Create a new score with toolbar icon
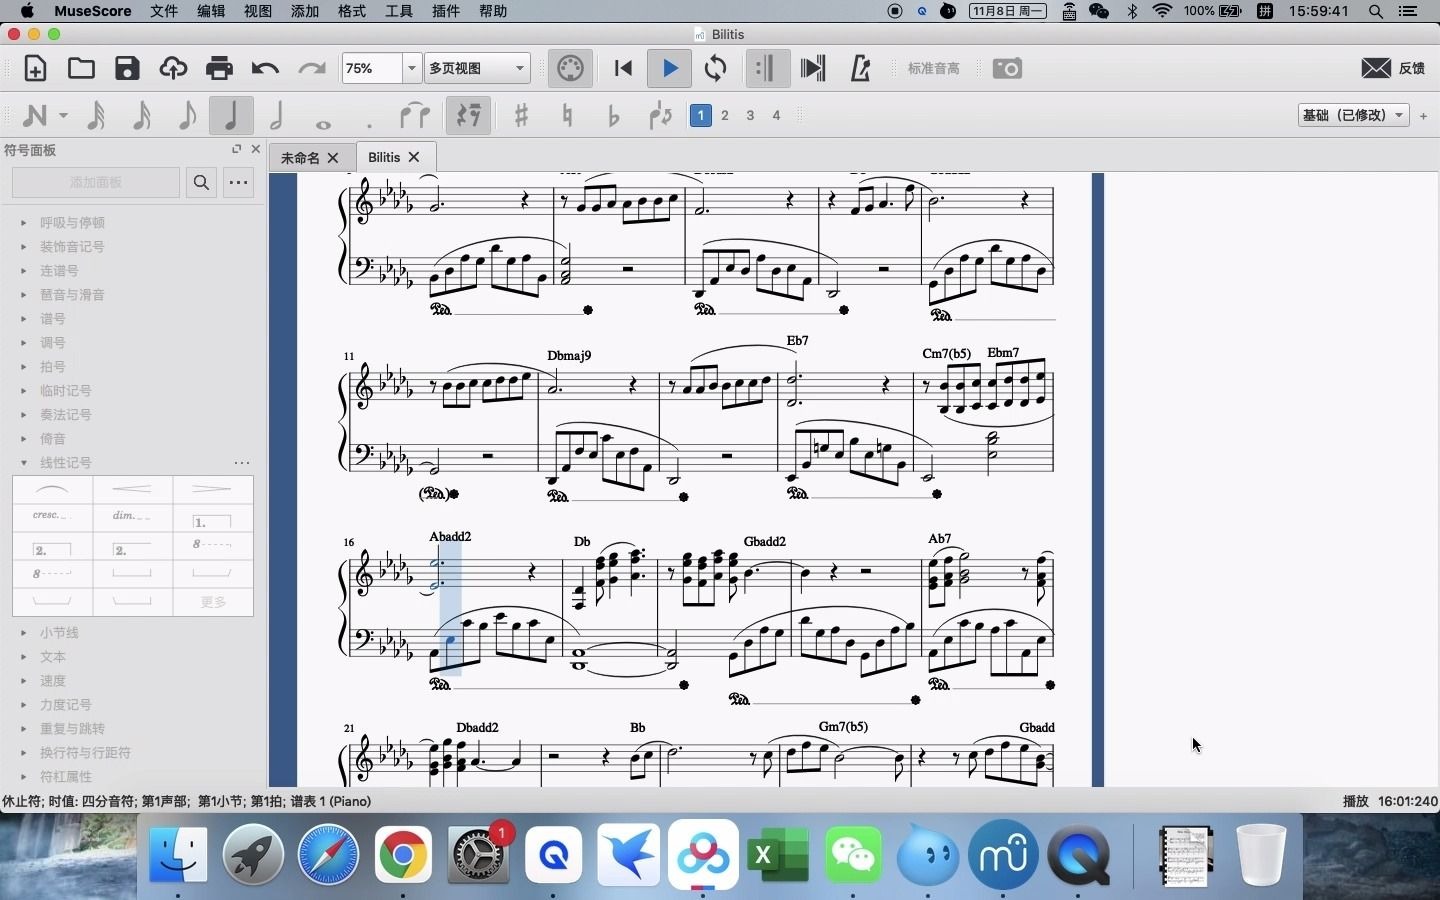The image size is (1440, 900). (35, 68)
